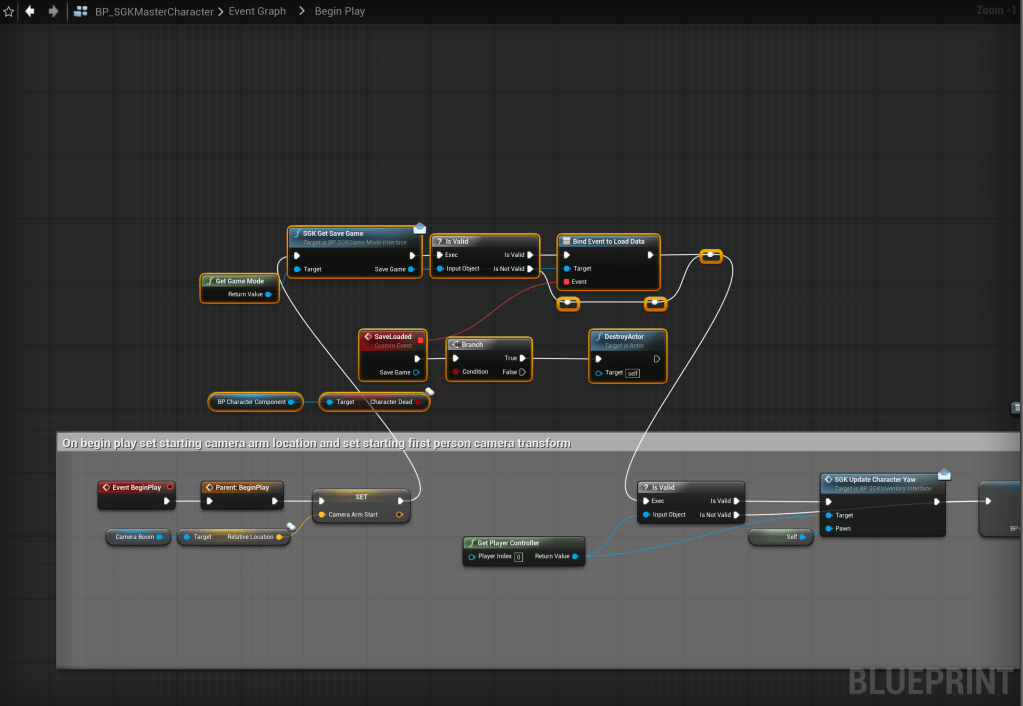The image size is (1023, 706).
Task: Click the comment box title about begin play
Action: click(x=316, y=442)
